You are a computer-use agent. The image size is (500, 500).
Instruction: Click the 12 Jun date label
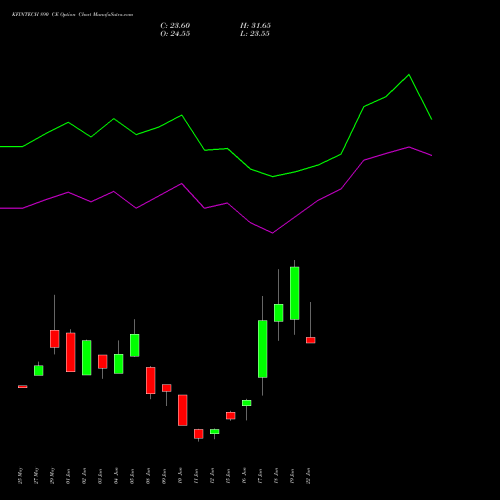[213, 476]
